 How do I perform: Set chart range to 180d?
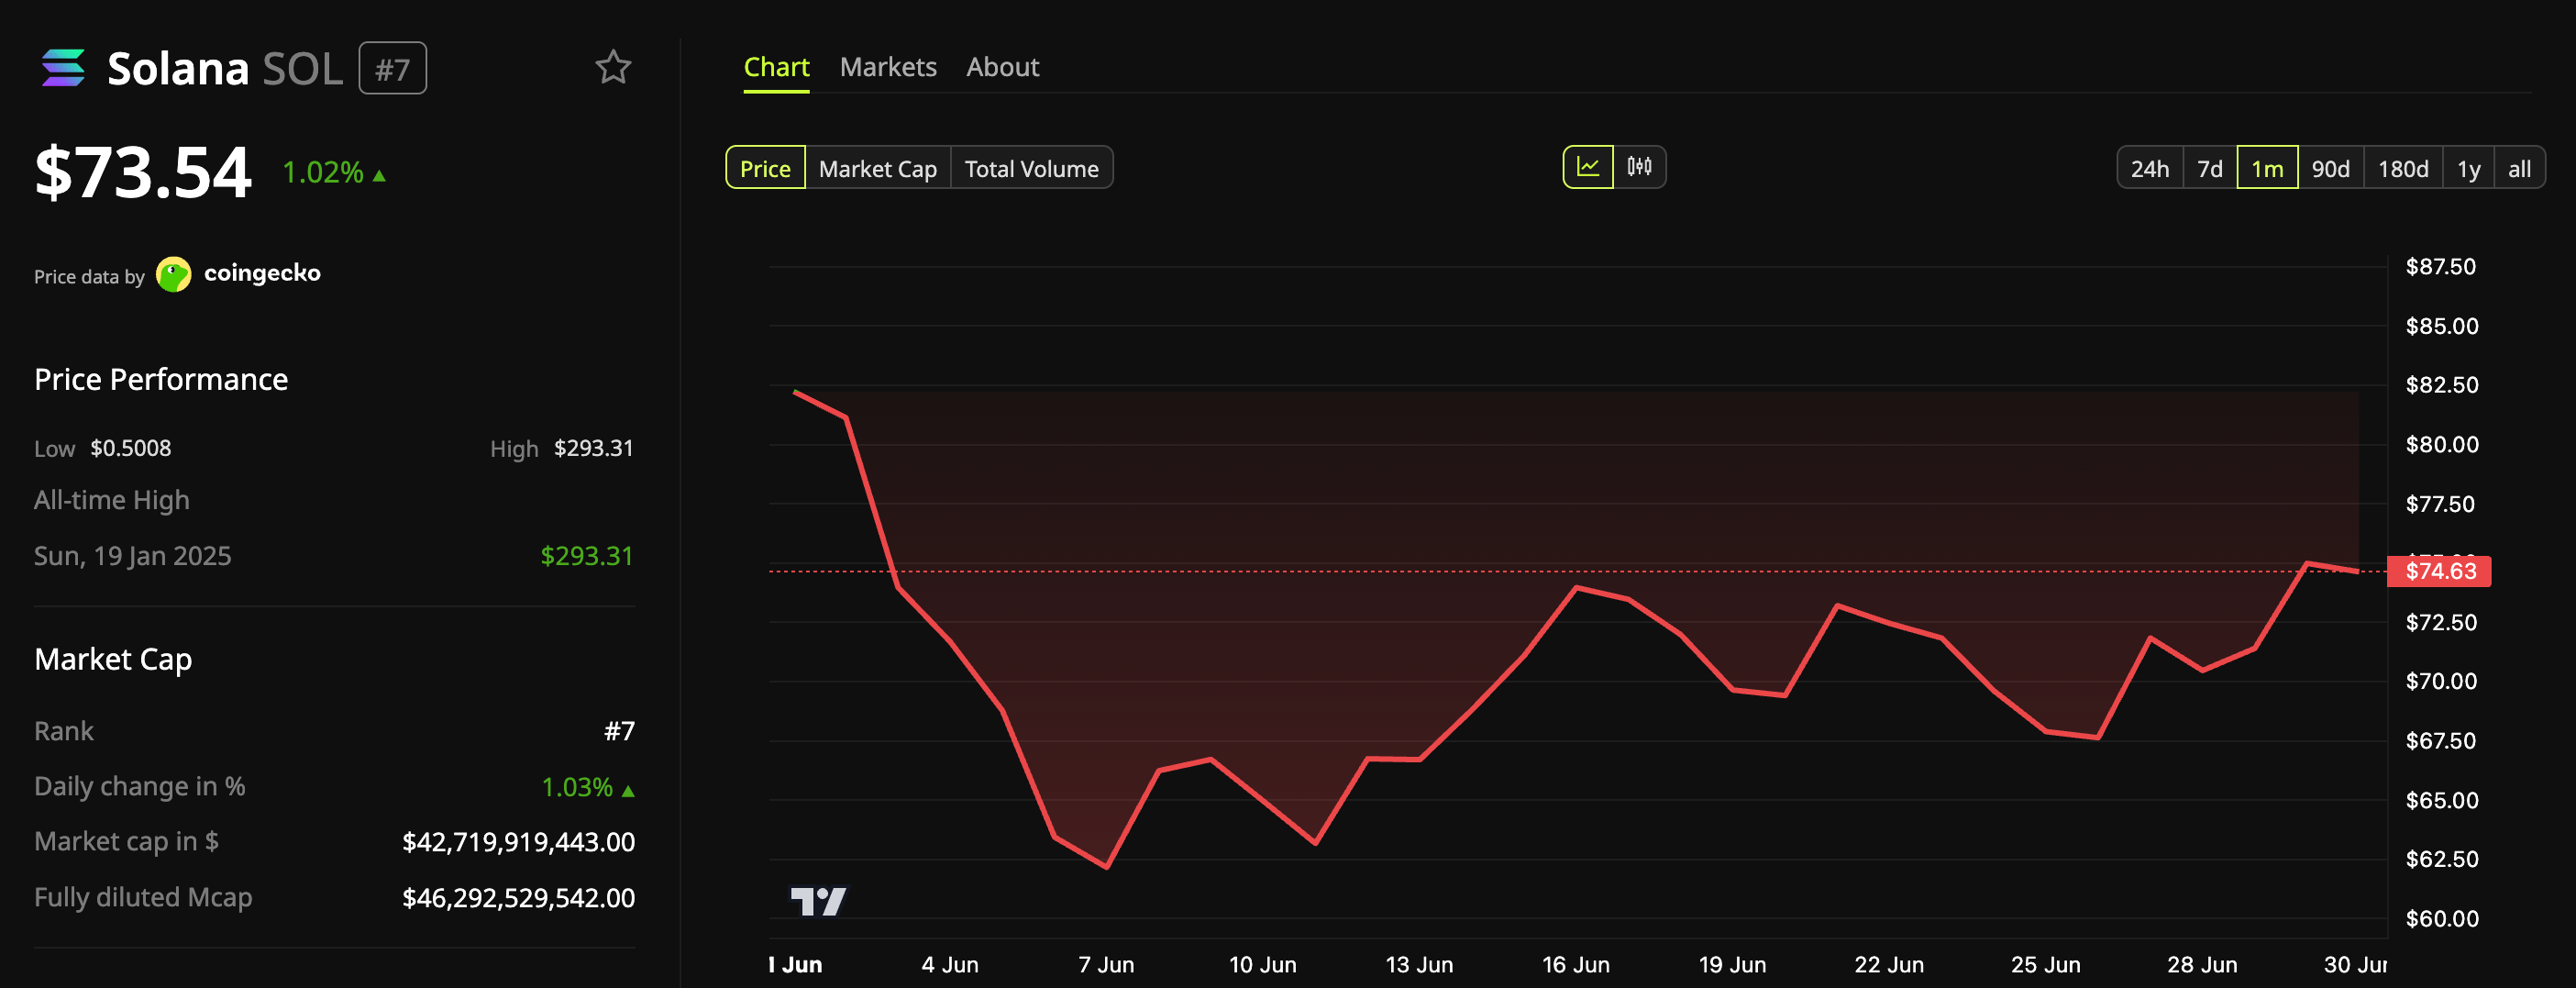coord(2403,168)
